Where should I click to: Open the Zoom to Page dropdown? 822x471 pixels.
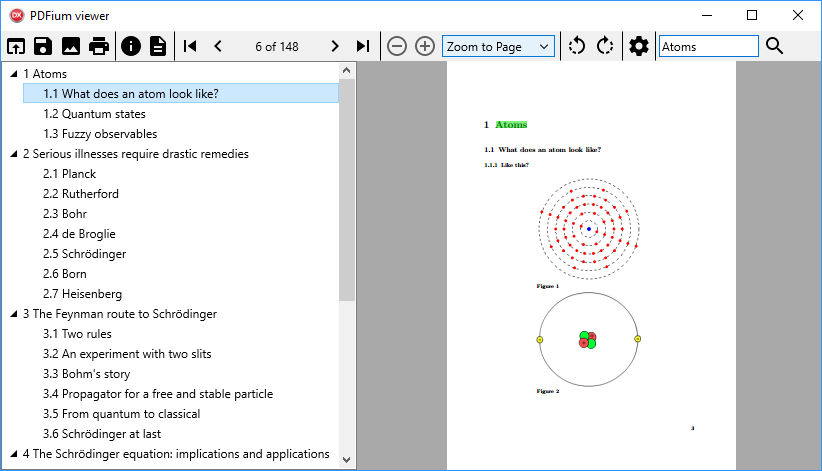coord(498,47)
